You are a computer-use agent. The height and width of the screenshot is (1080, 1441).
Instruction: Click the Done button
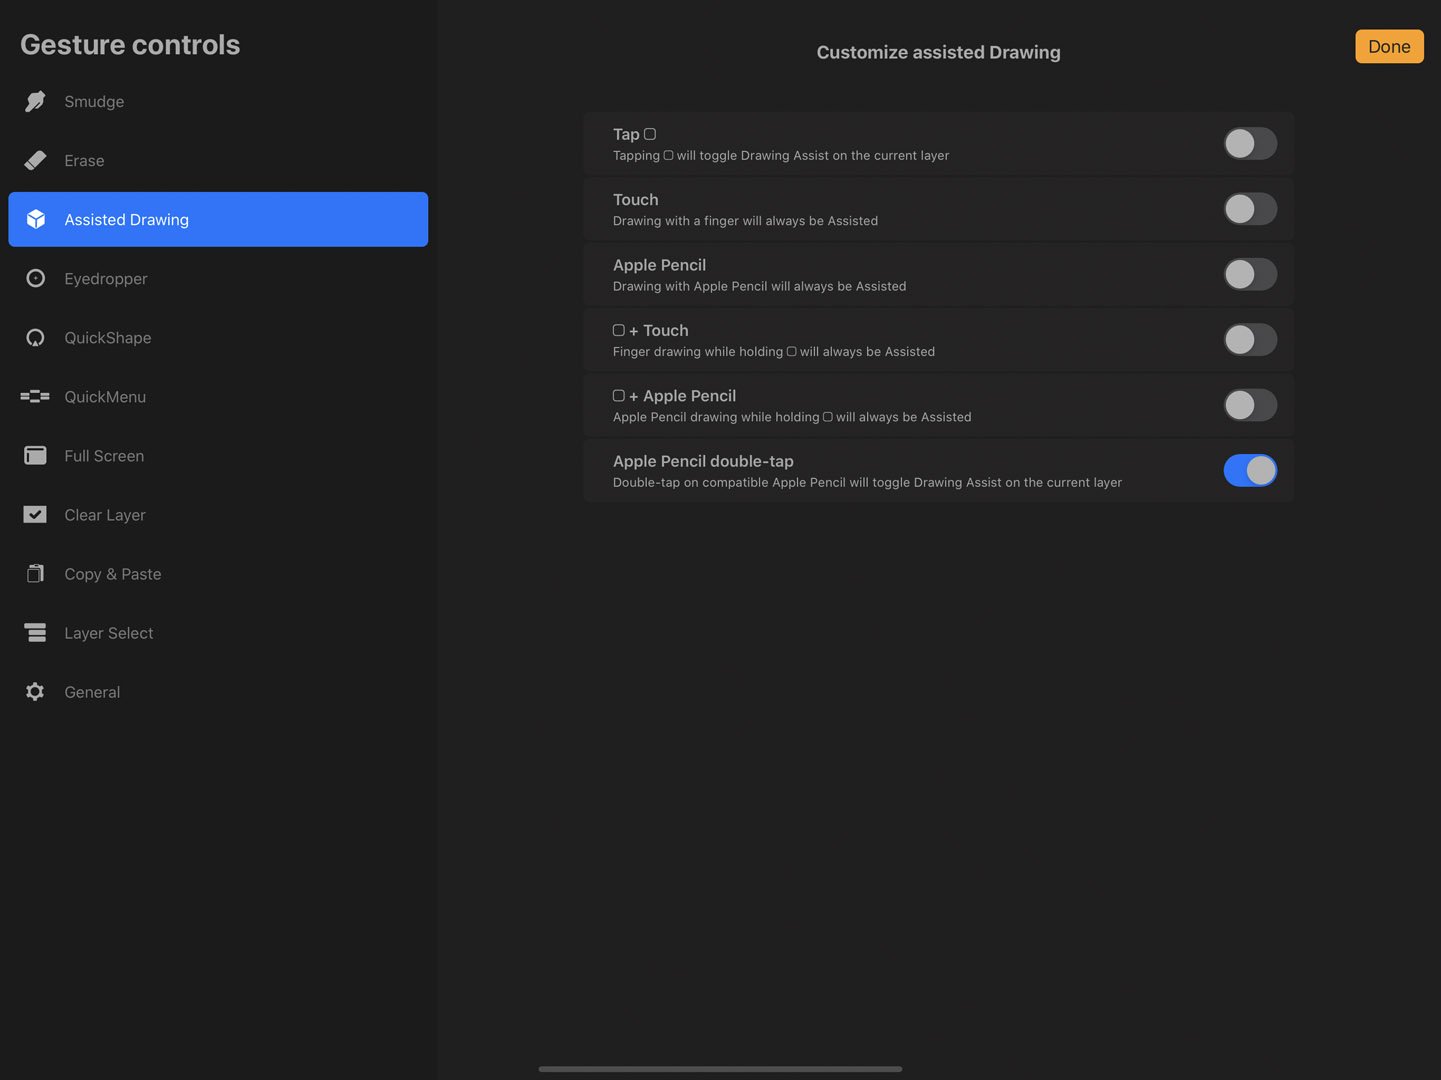pos(1389,46)
